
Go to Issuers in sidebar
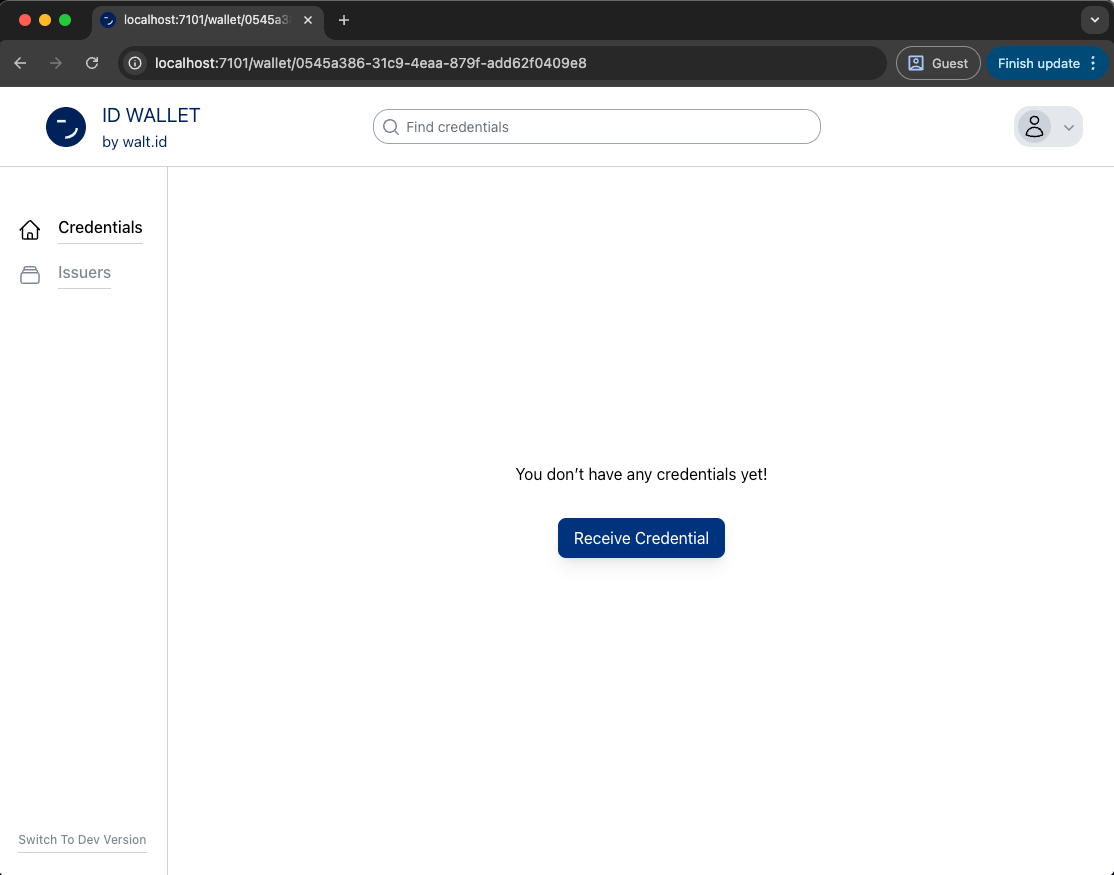tap(85, 273)
